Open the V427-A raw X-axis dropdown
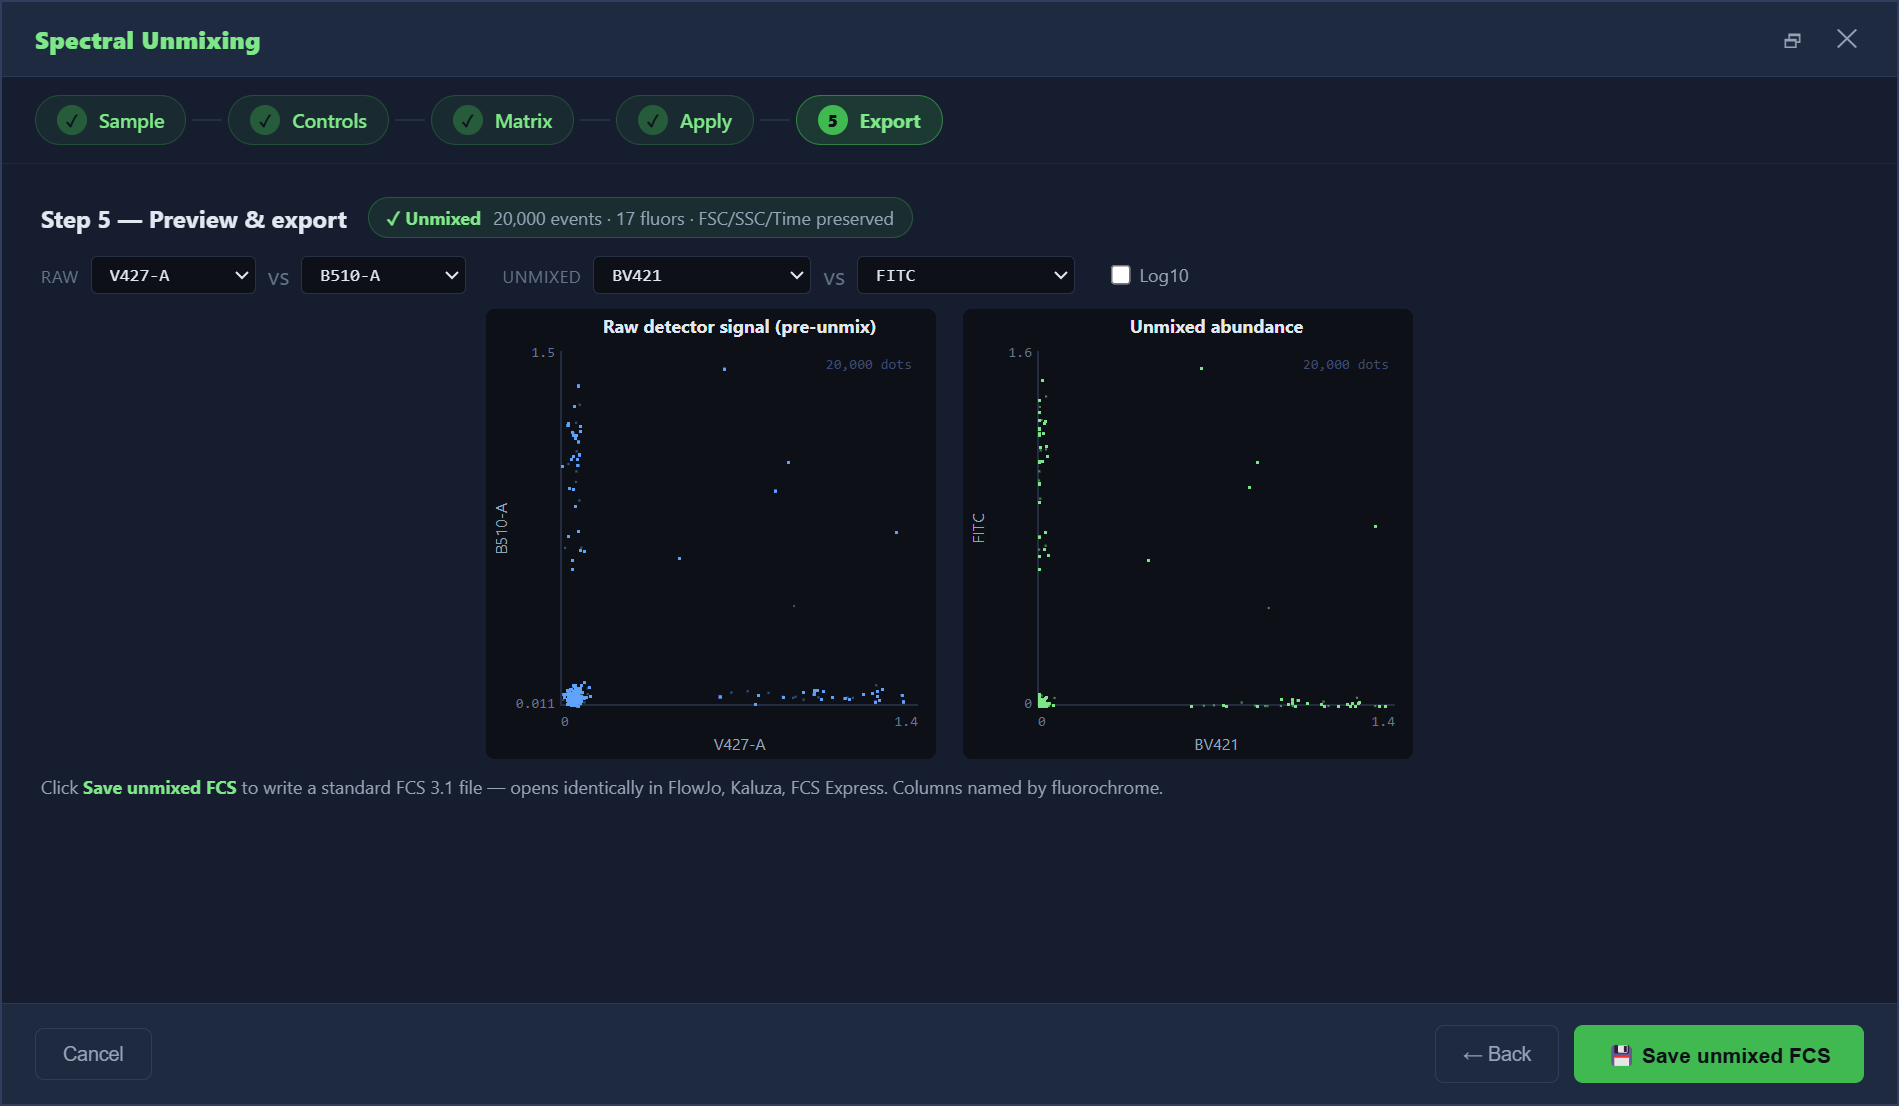The width and height of the screenshot is (1899, 1106). point(173,275)
